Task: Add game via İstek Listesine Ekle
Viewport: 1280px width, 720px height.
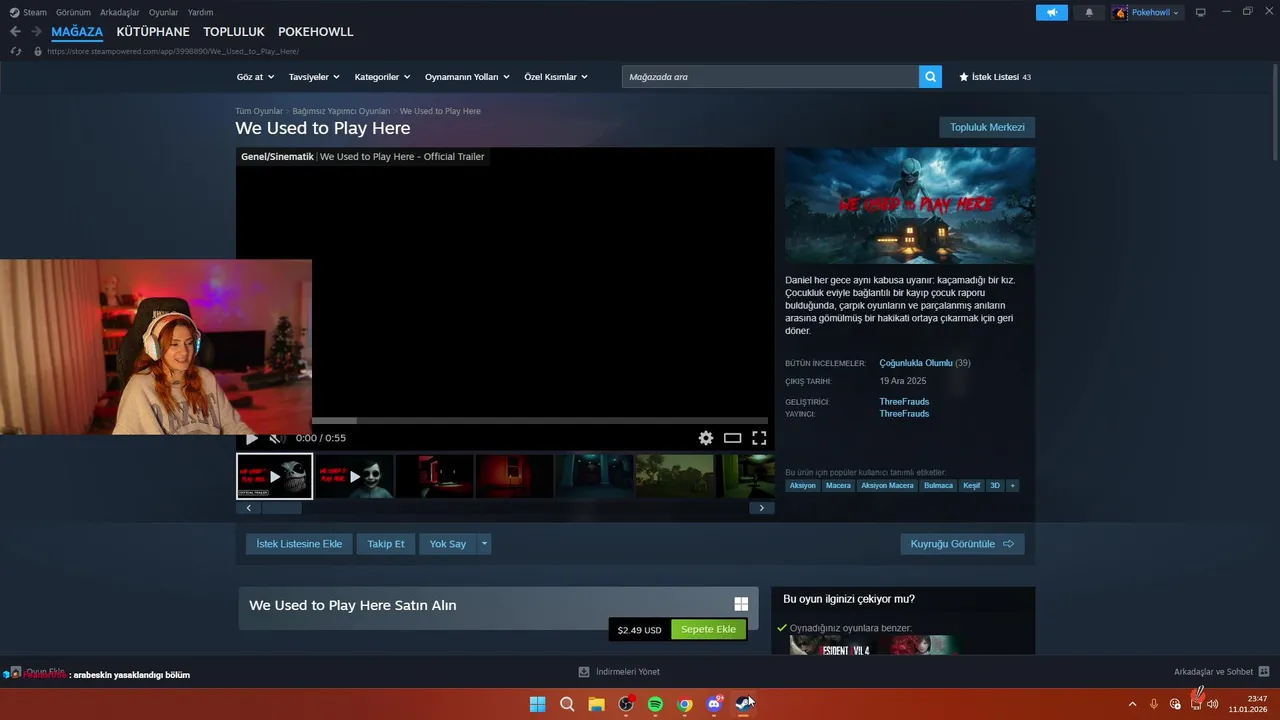Action: 299,544
